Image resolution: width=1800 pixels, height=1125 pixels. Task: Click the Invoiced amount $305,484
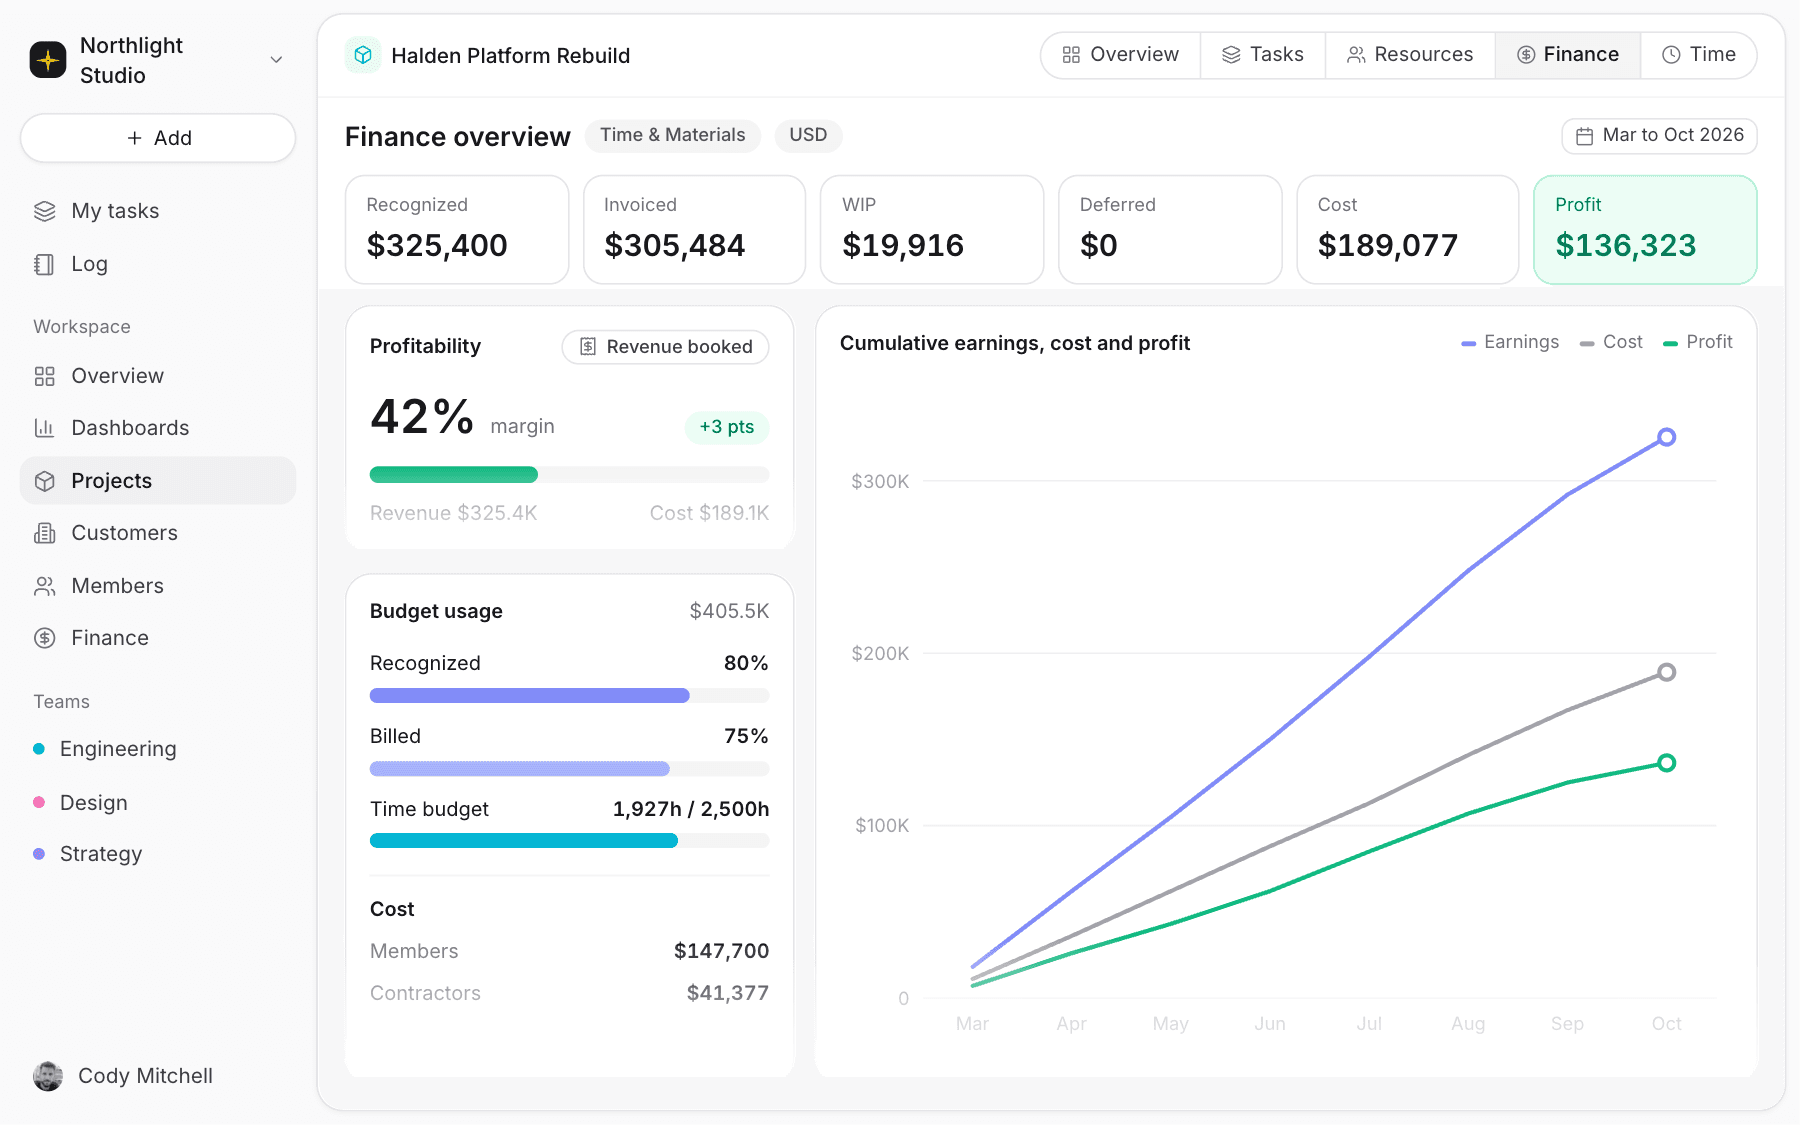tap(675, 245)
